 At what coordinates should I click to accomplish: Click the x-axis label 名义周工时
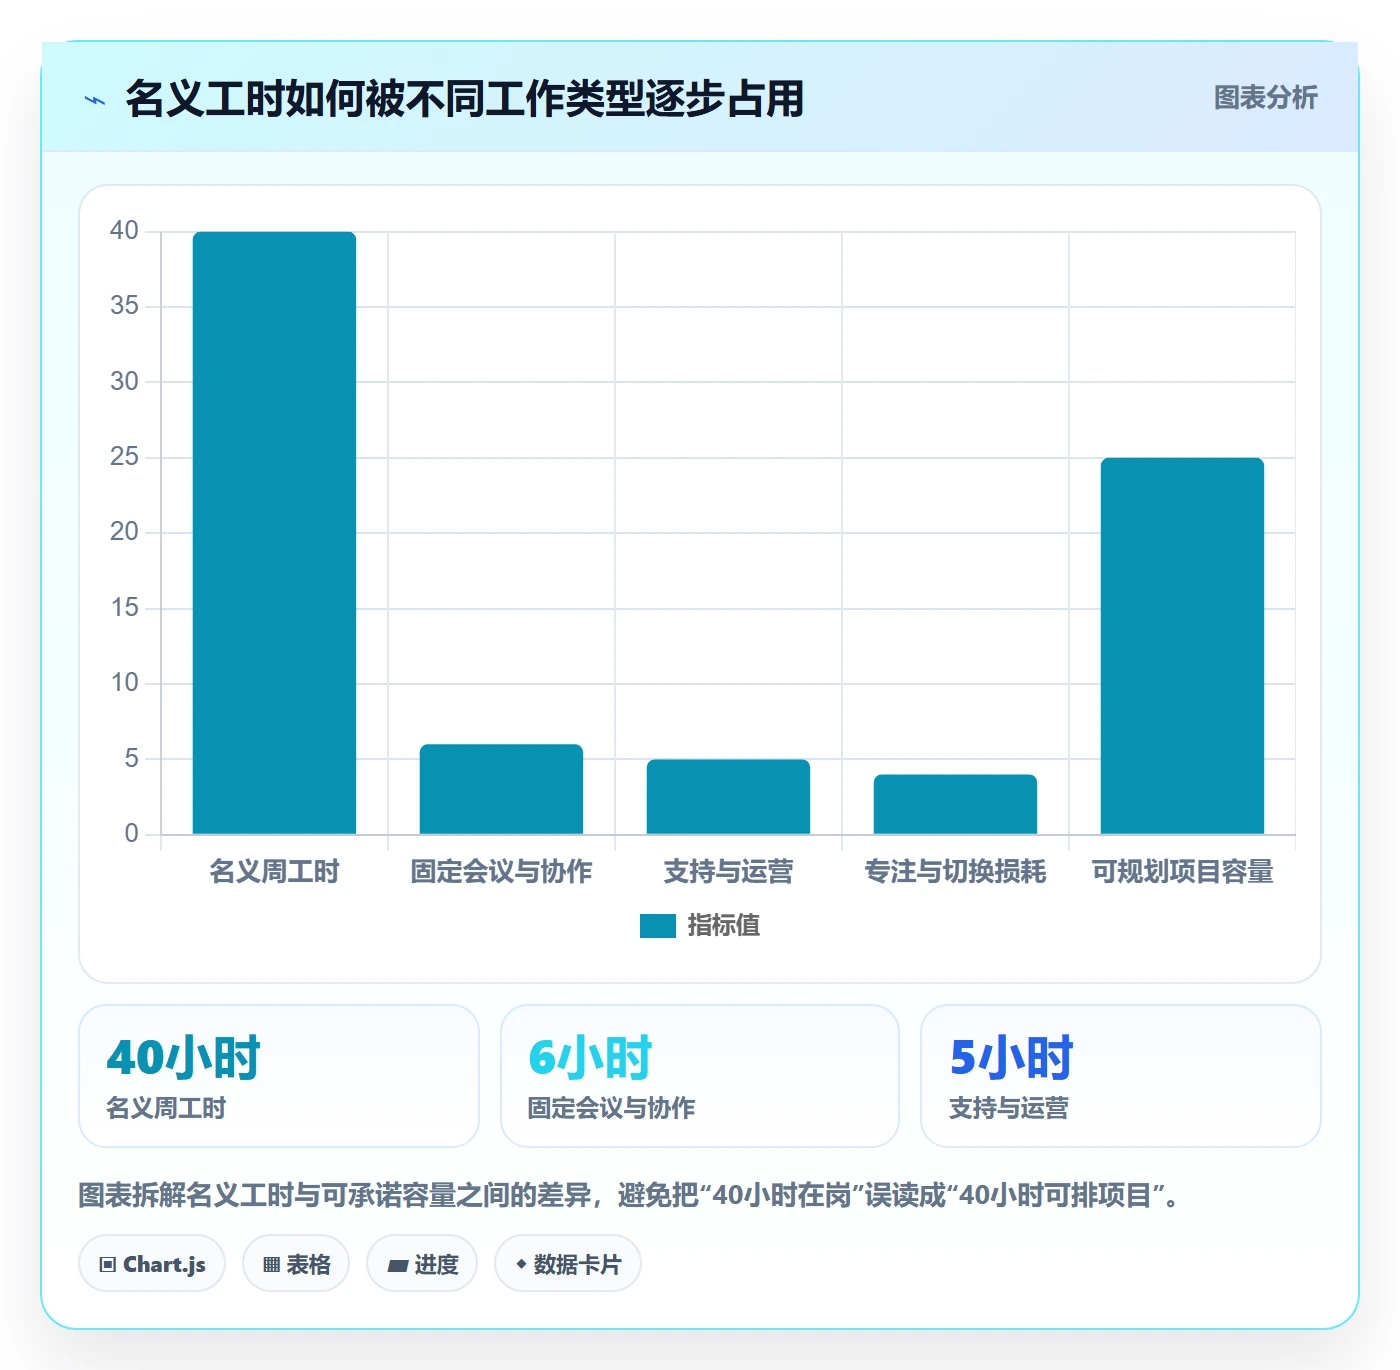pyautogui.click(x=274, y=872)
